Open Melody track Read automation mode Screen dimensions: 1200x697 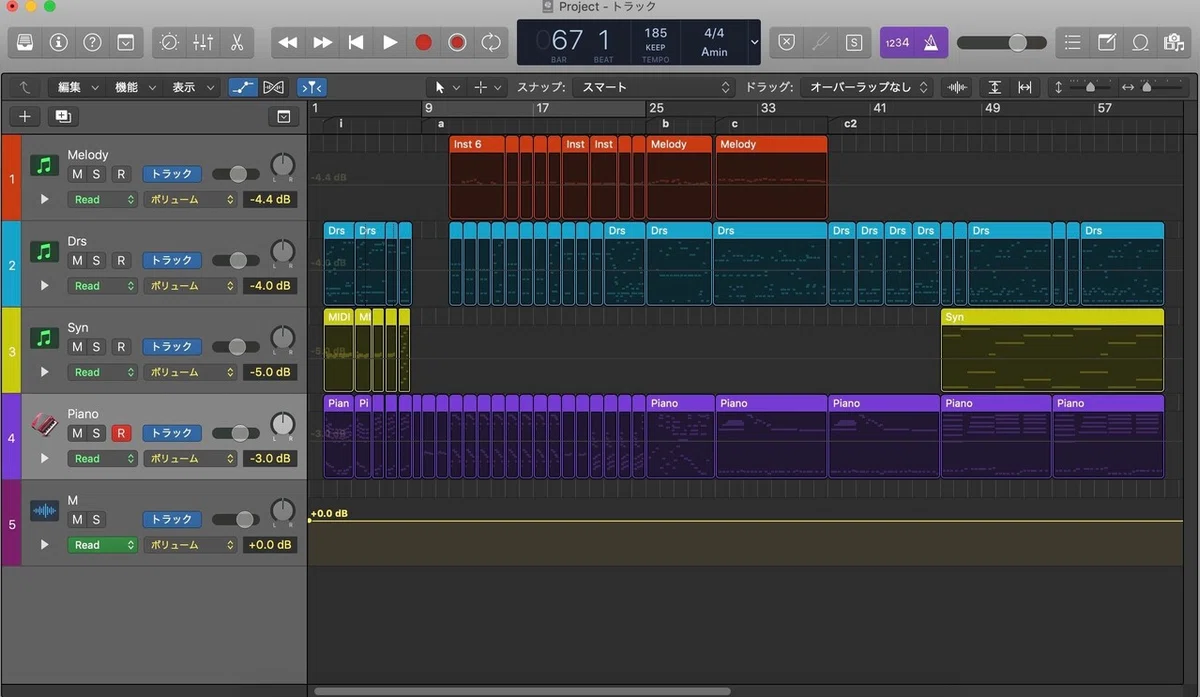click(102, 199)
